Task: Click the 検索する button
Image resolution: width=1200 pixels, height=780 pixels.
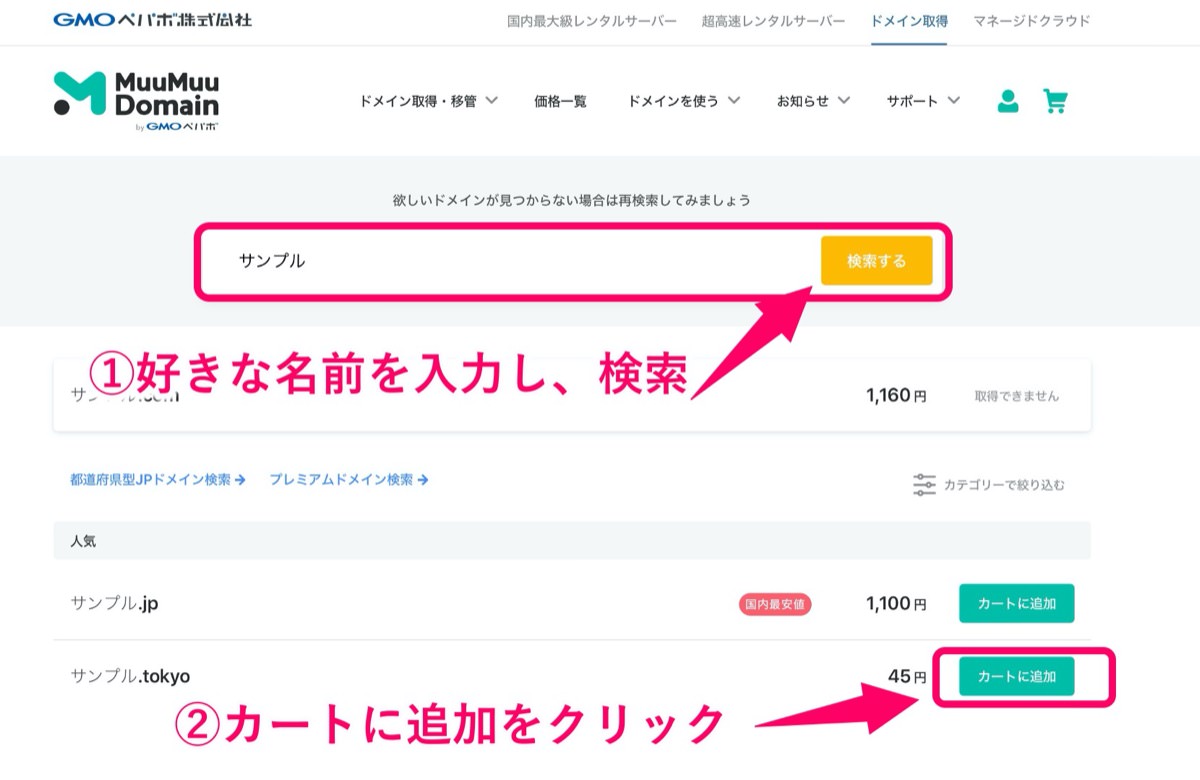Action: [876, 261]
